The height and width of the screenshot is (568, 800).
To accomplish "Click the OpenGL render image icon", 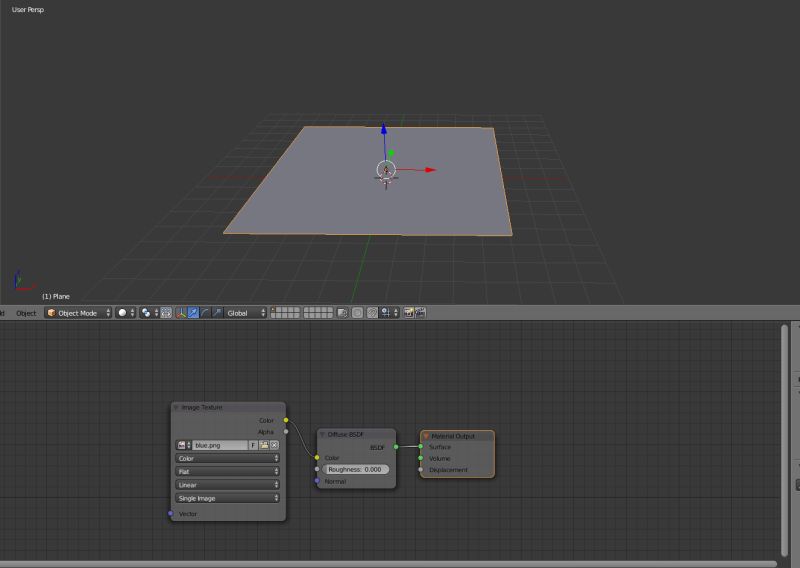I will click(x=409, y=313).
